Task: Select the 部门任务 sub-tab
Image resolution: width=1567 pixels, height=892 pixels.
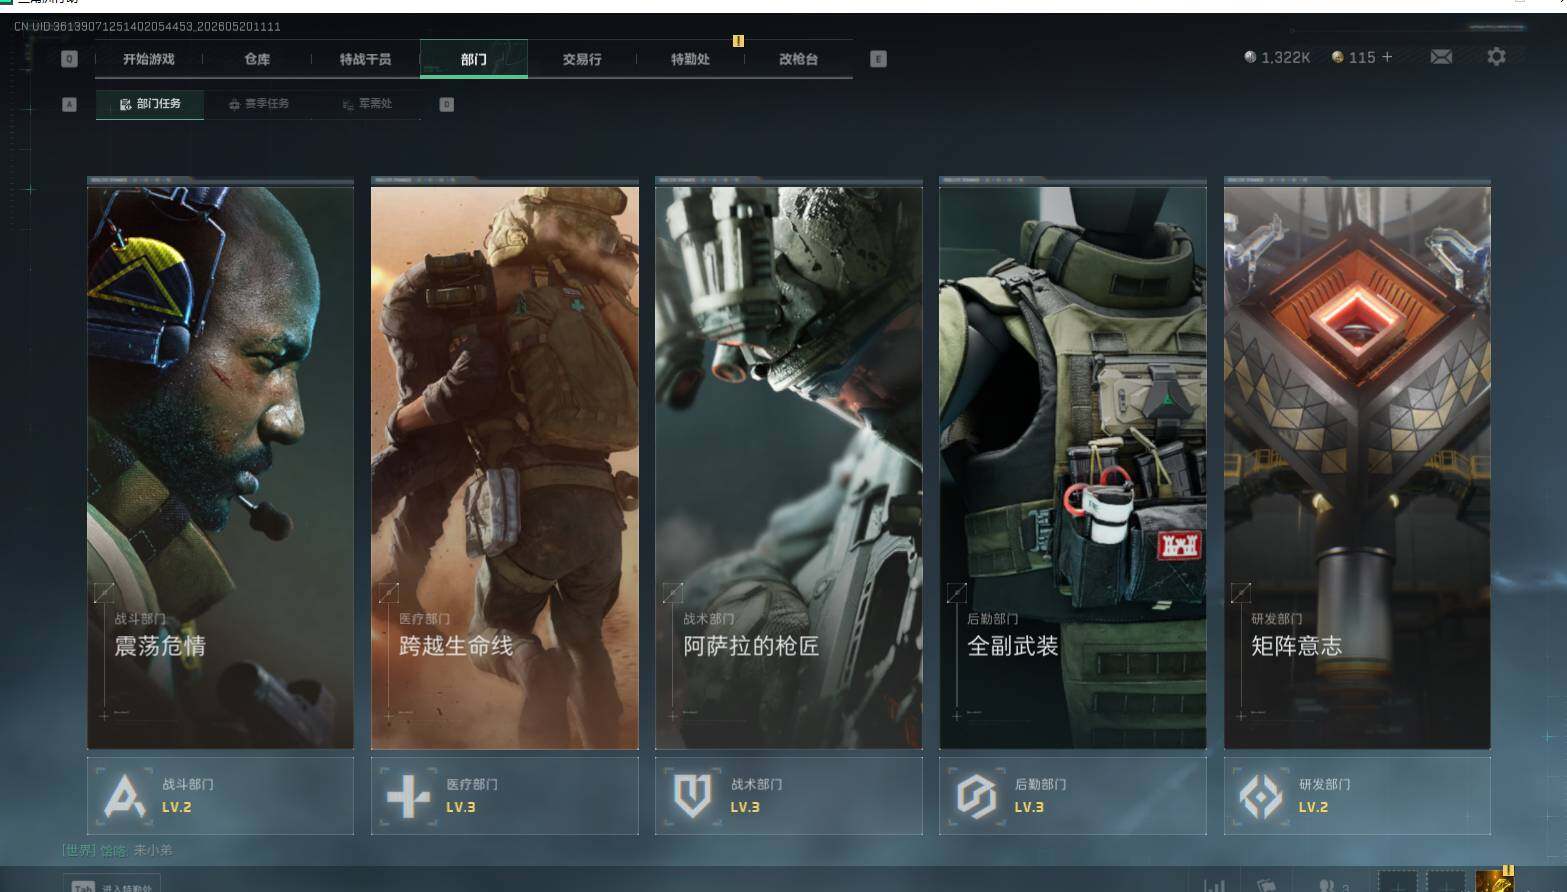Action: pyautogui.click(x=150, y=104)
